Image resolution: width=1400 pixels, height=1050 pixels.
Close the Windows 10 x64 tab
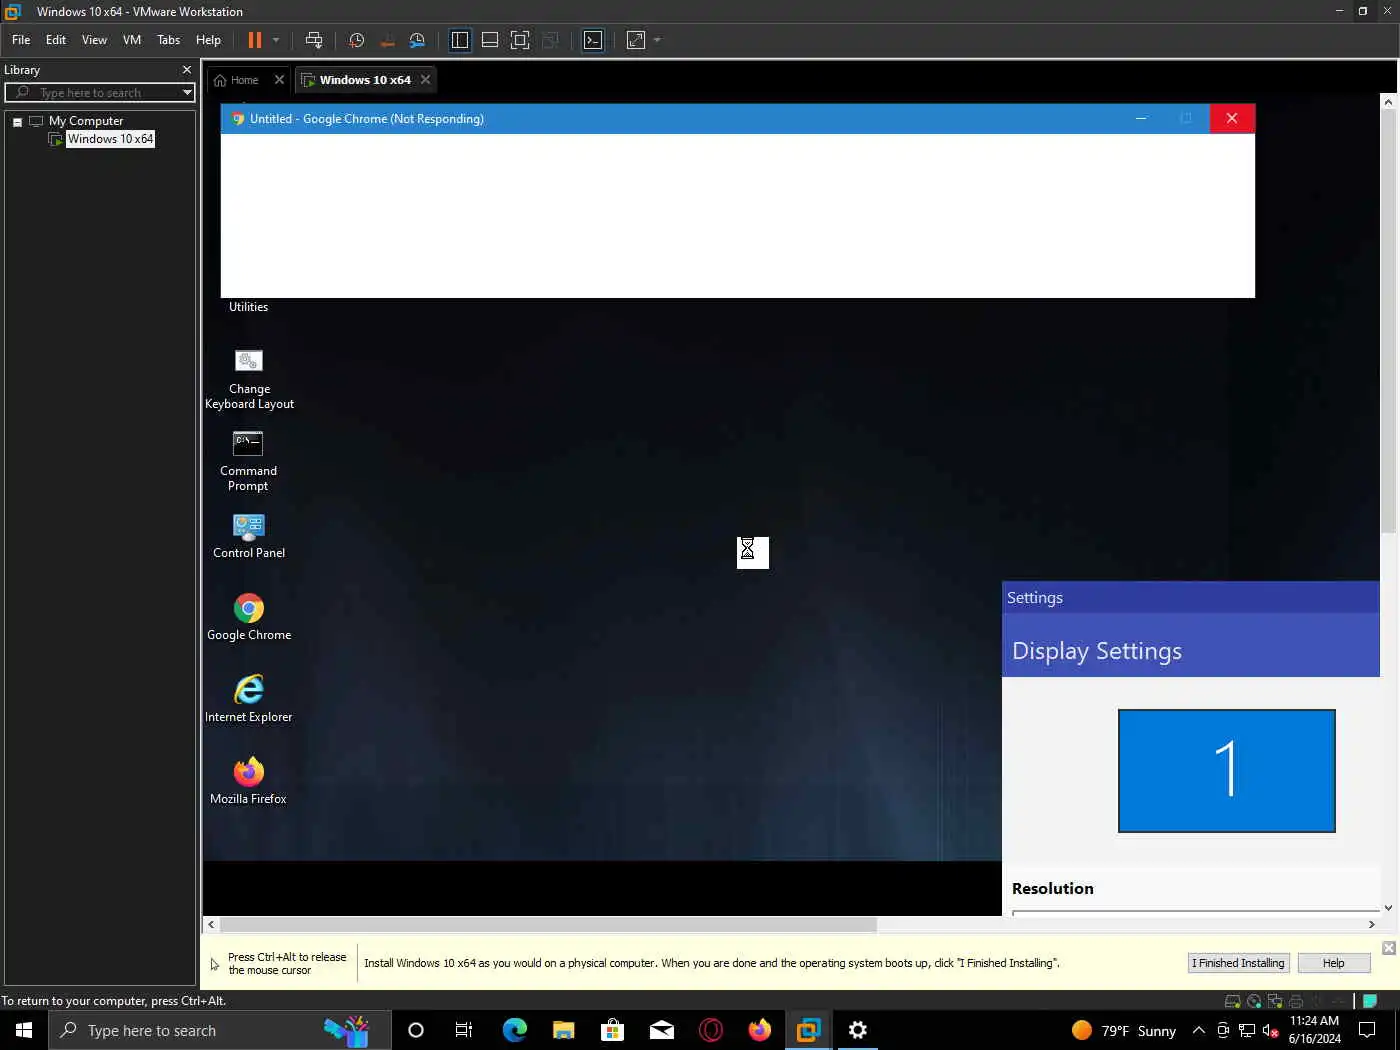pyautogui.click(x=425, y=80)
